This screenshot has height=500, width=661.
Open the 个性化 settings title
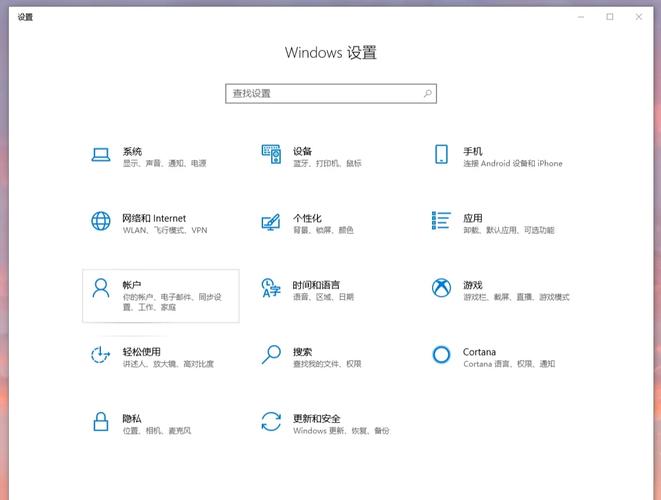click(x=307, y=218)
